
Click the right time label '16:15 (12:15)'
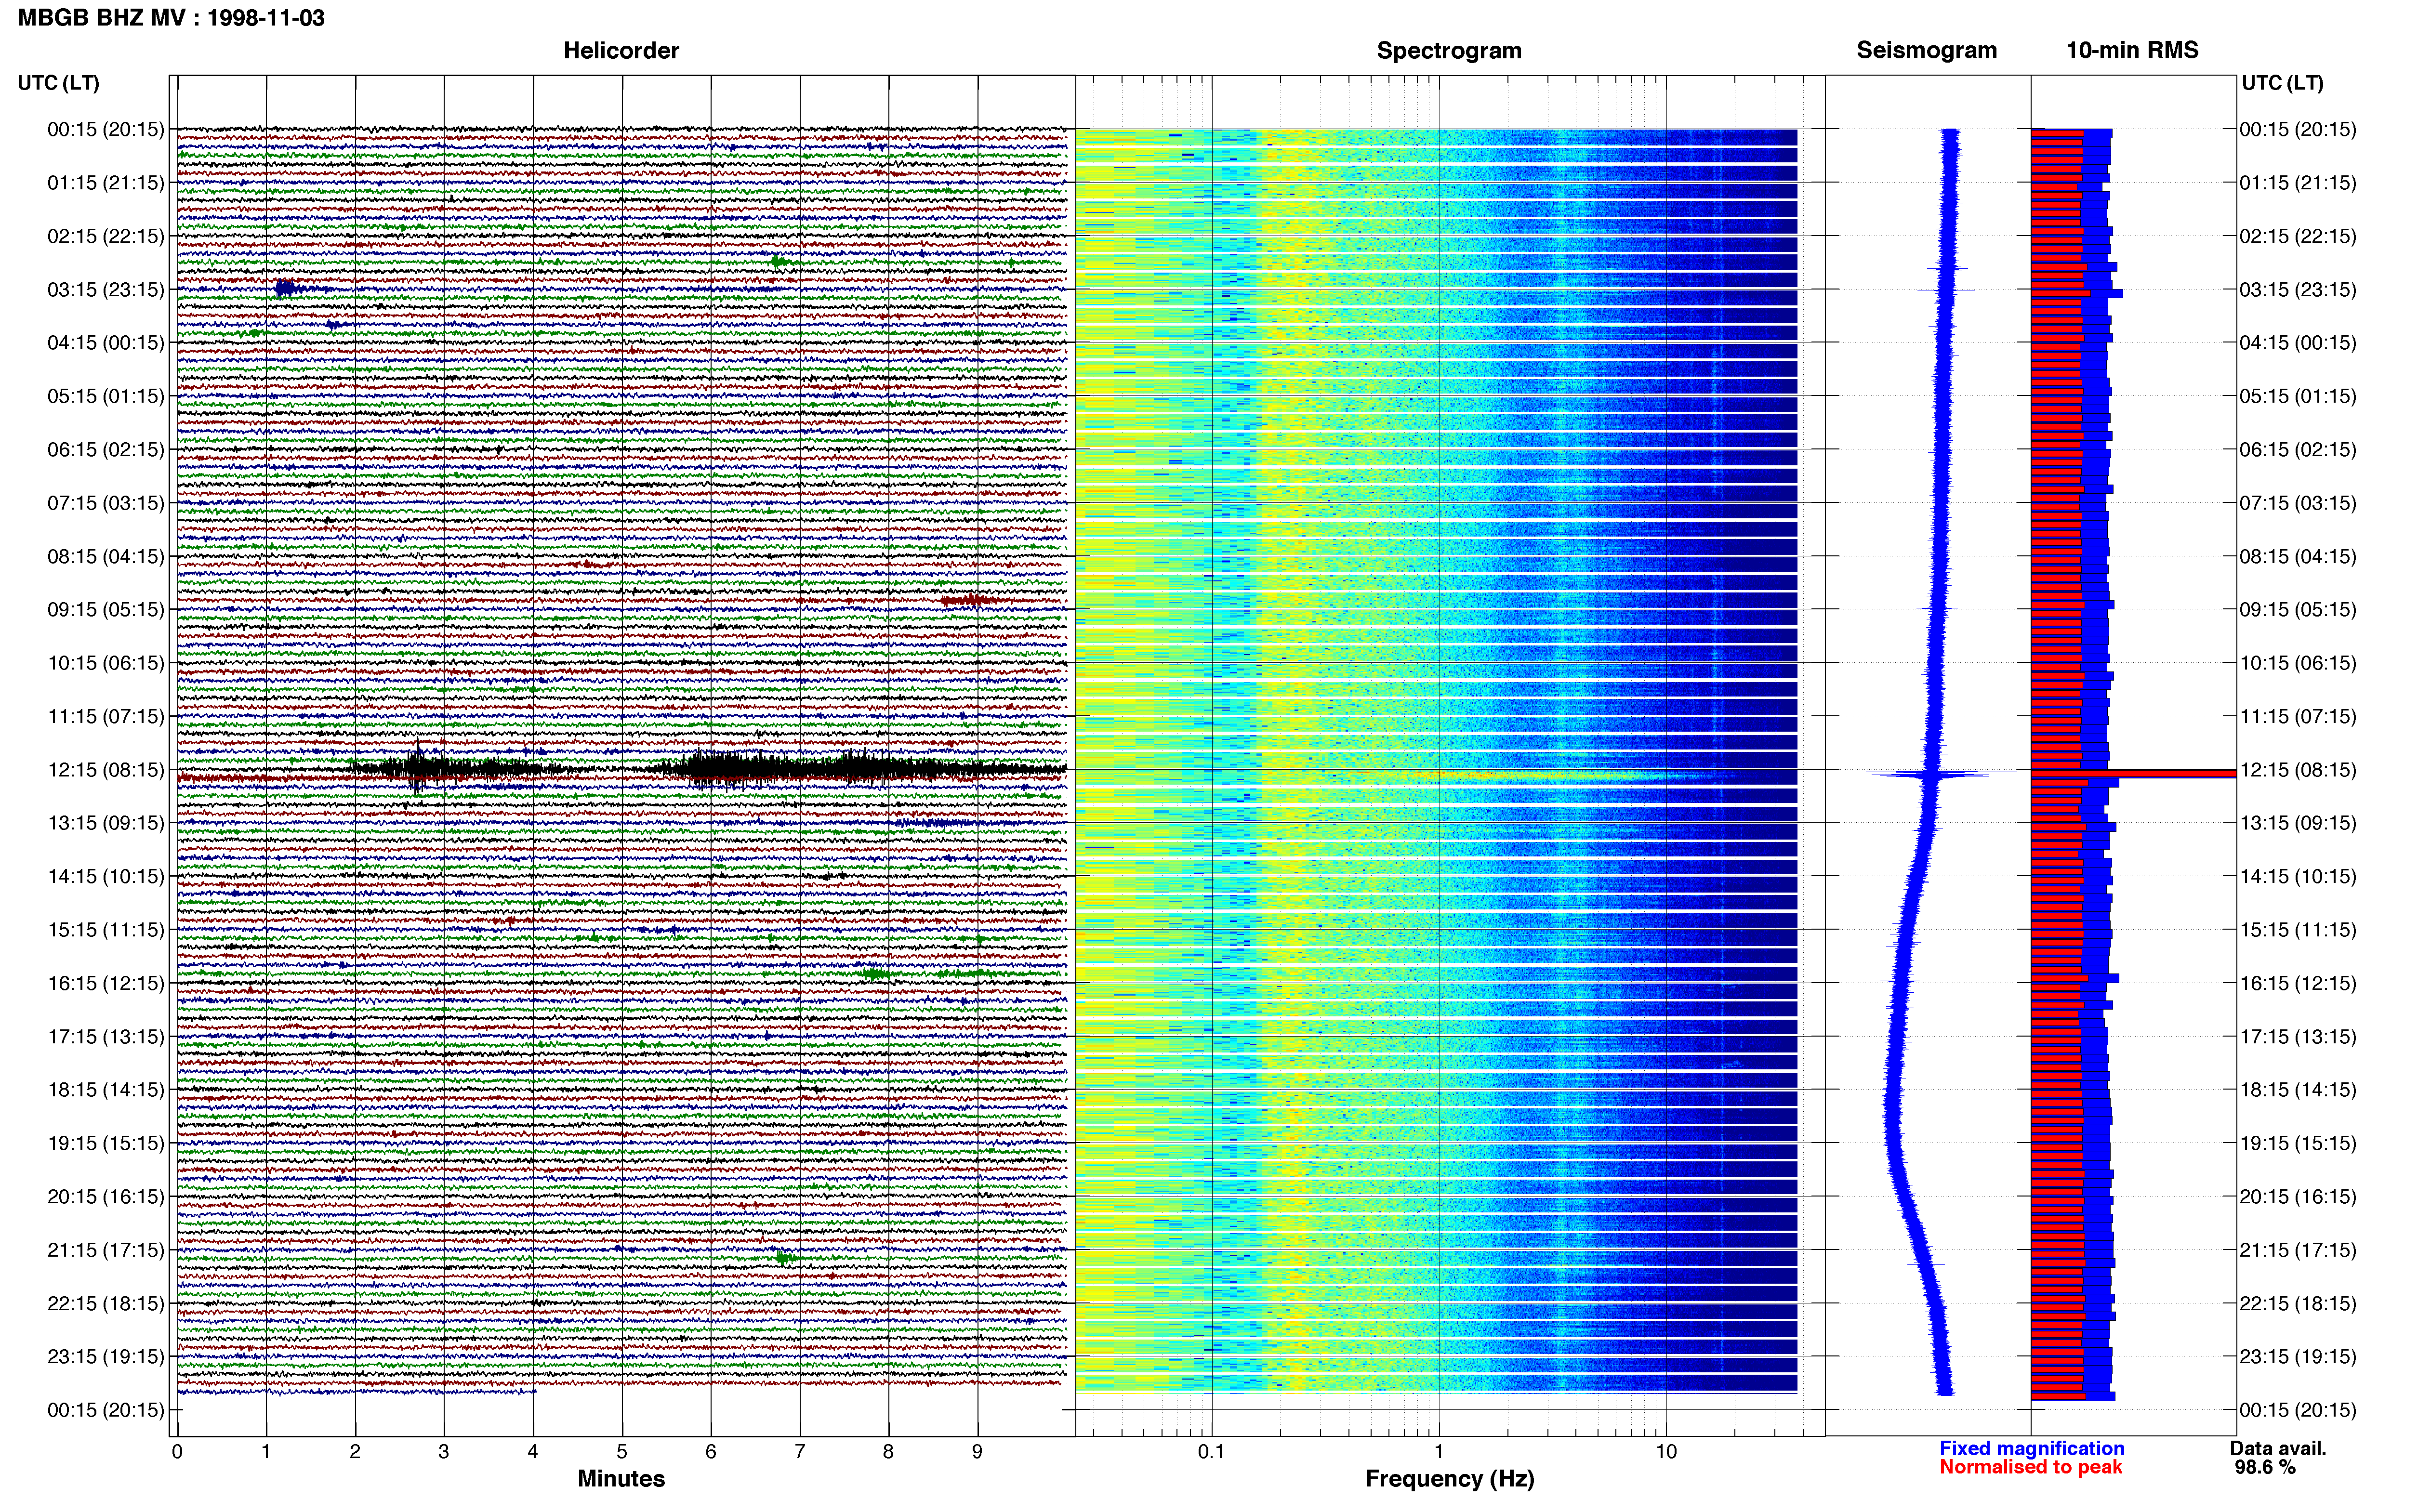(x=2298, y=982)
